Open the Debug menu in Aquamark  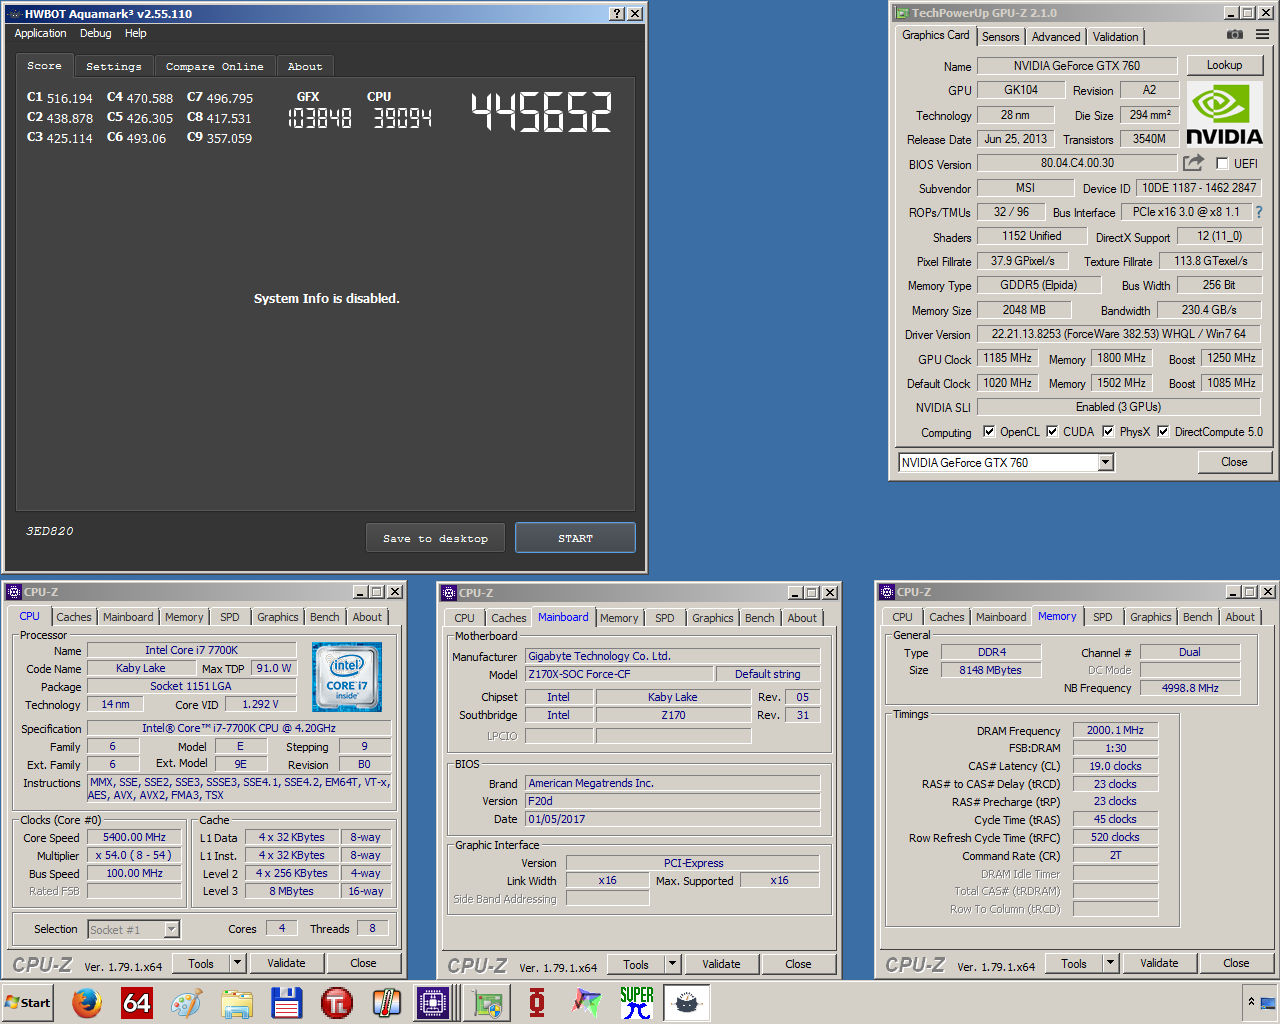[96, 33]
